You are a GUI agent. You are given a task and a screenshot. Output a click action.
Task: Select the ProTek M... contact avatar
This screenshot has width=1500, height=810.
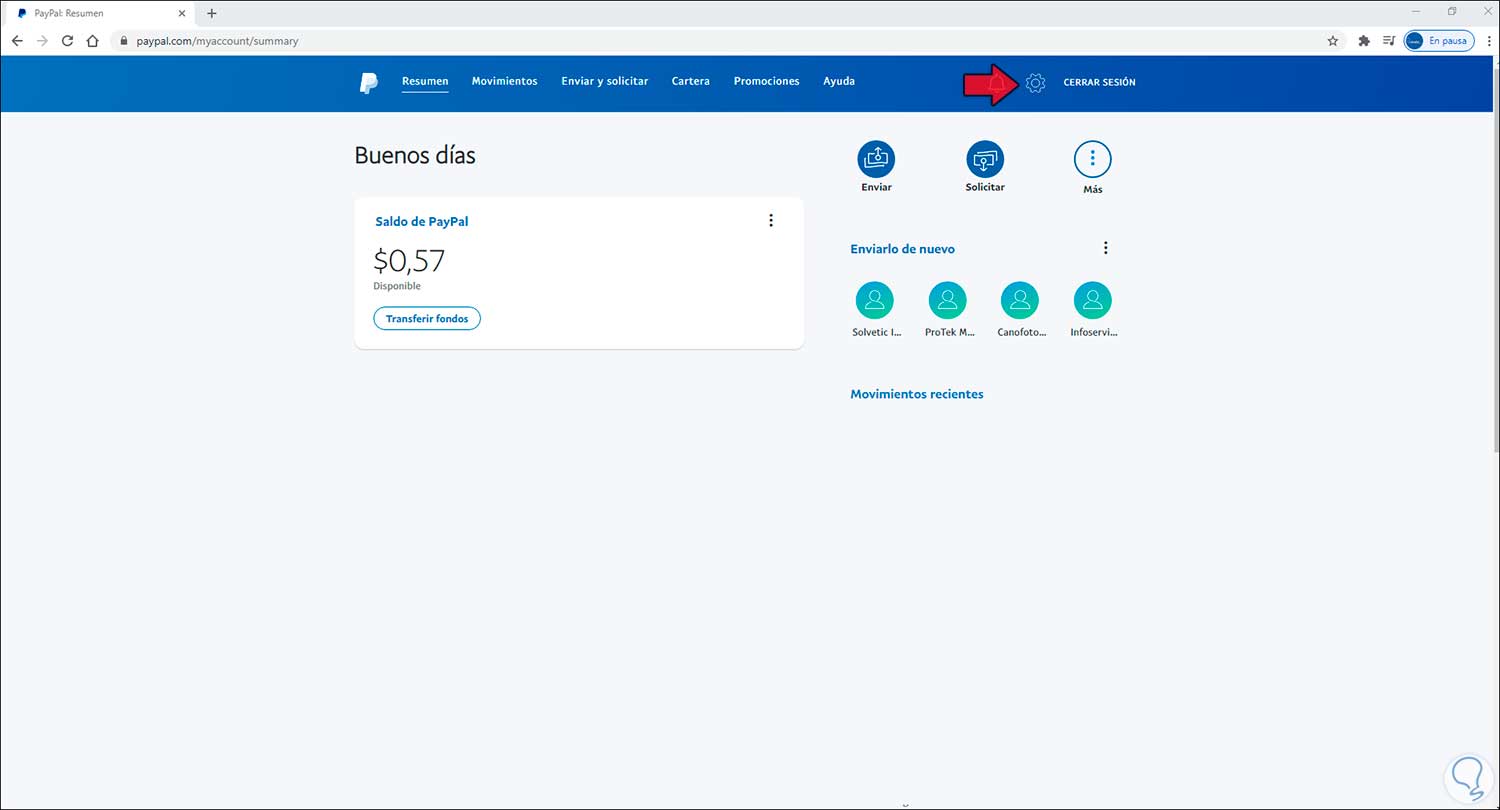click(x=948, y=300)
